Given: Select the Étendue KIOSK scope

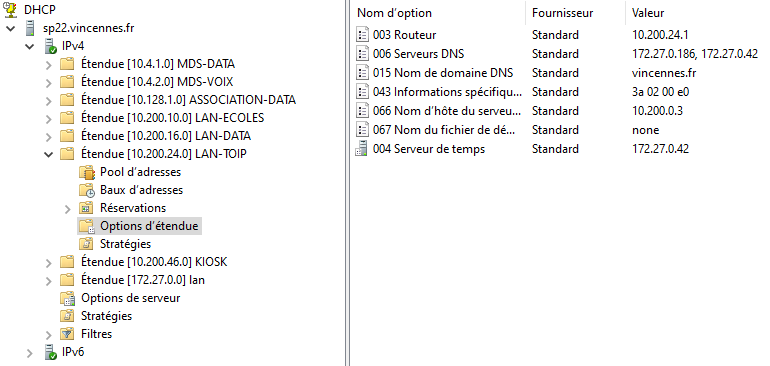Looking at the screenshot, I should (154, 262).
